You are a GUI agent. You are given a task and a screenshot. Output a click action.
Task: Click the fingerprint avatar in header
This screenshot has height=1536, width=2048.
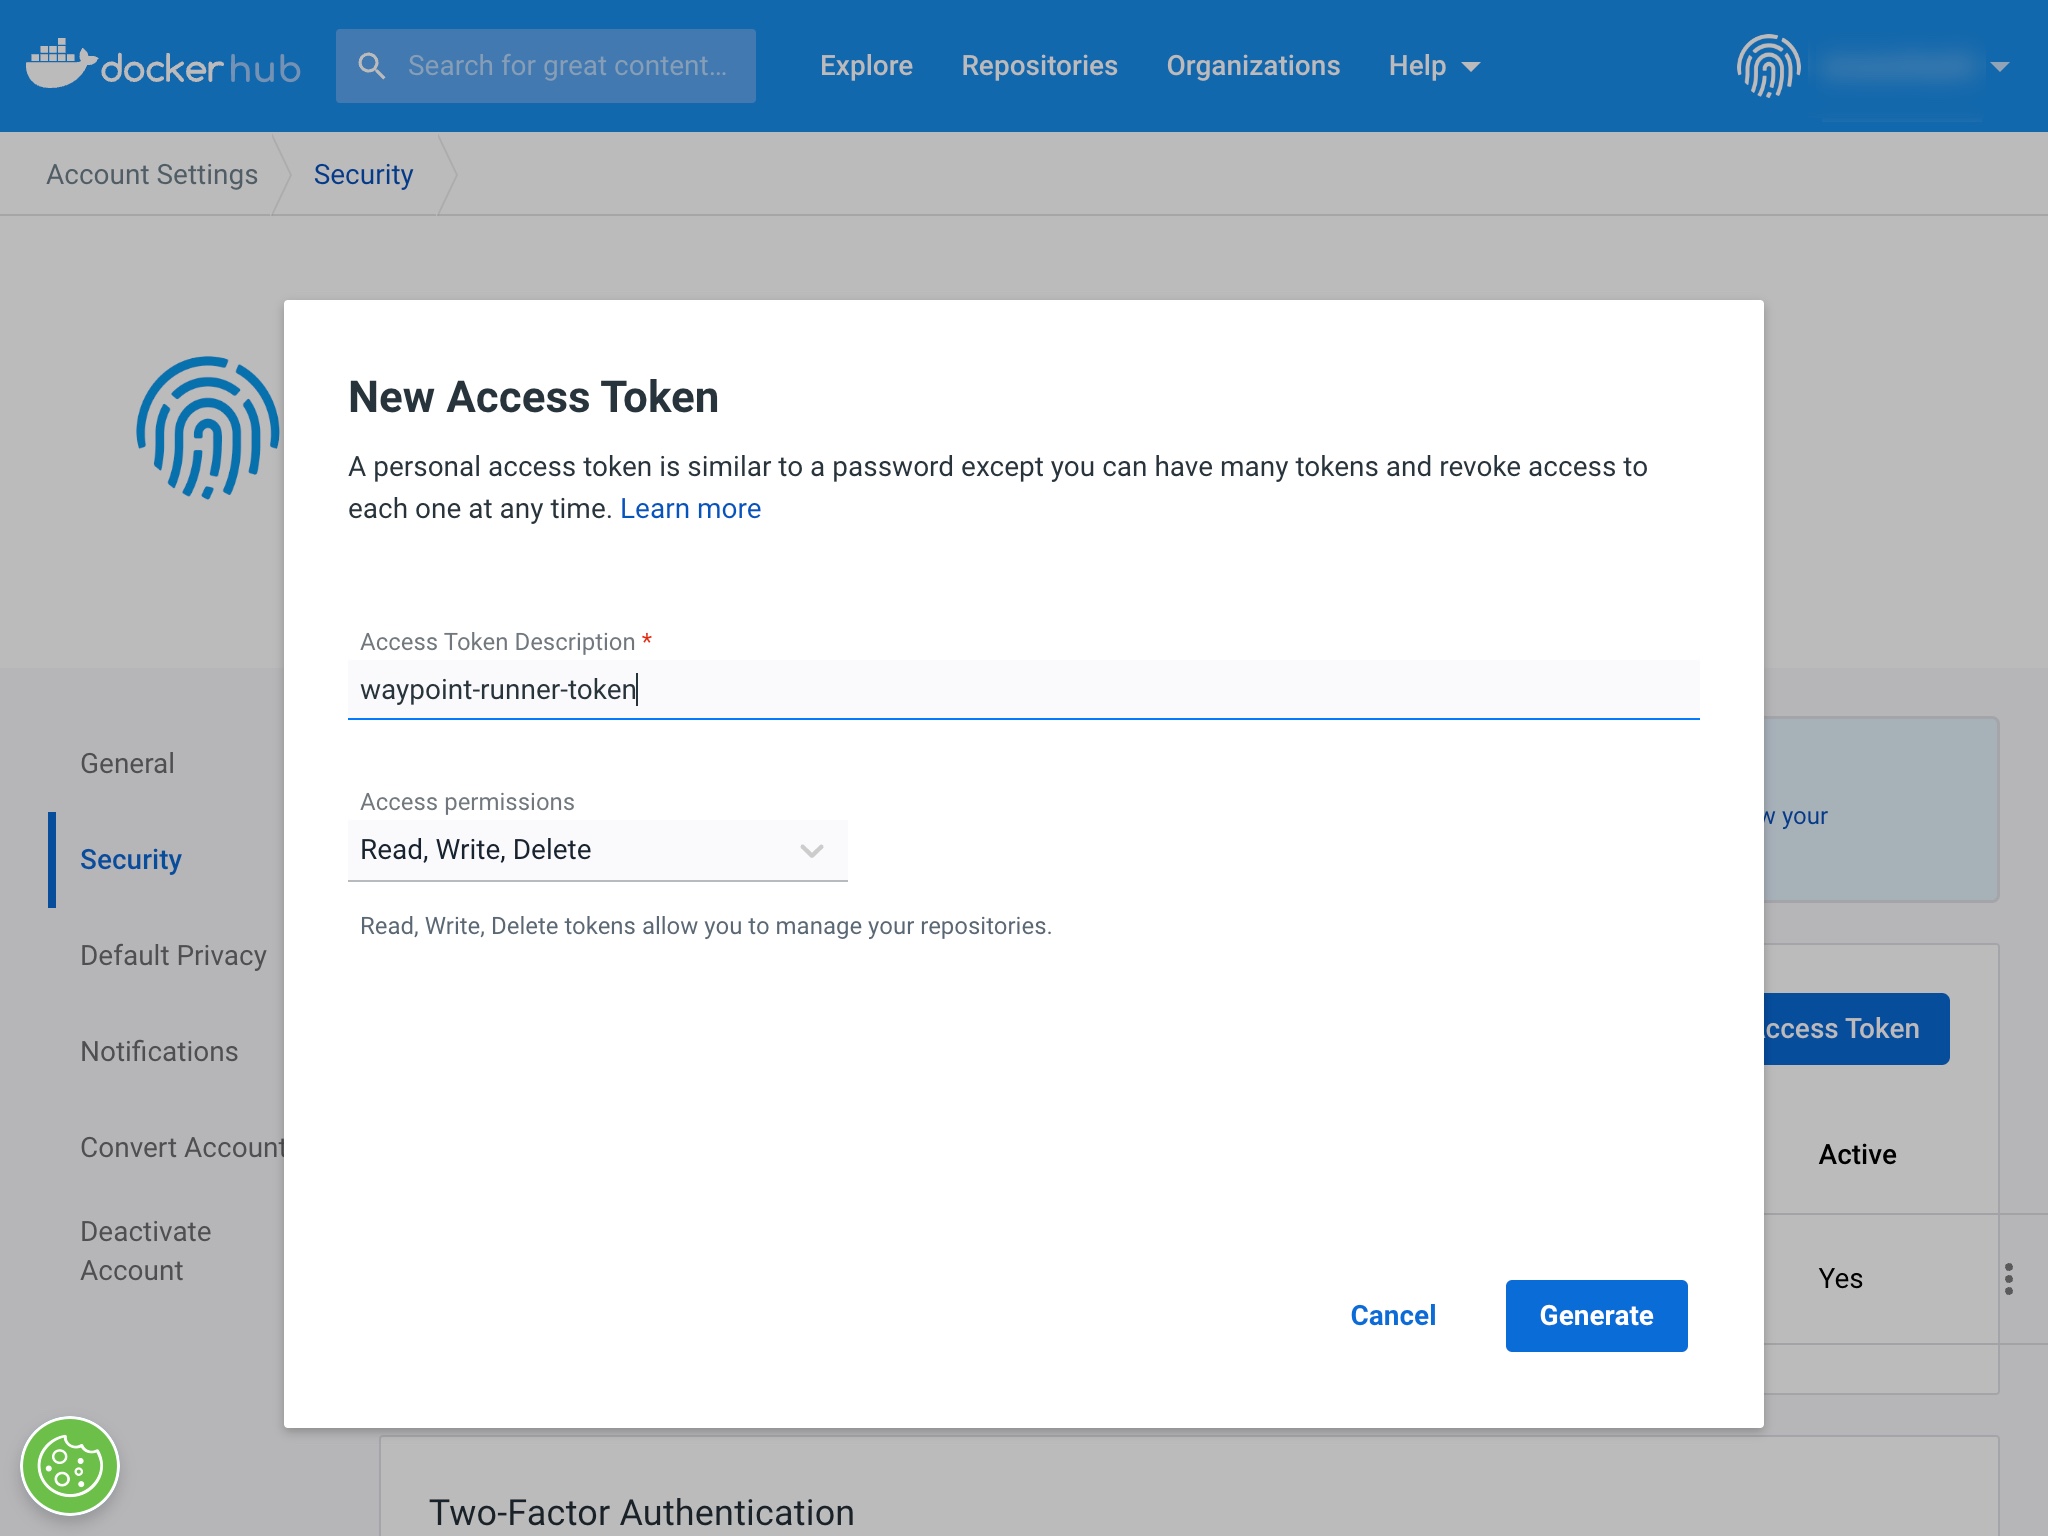tap(1768, 66)
